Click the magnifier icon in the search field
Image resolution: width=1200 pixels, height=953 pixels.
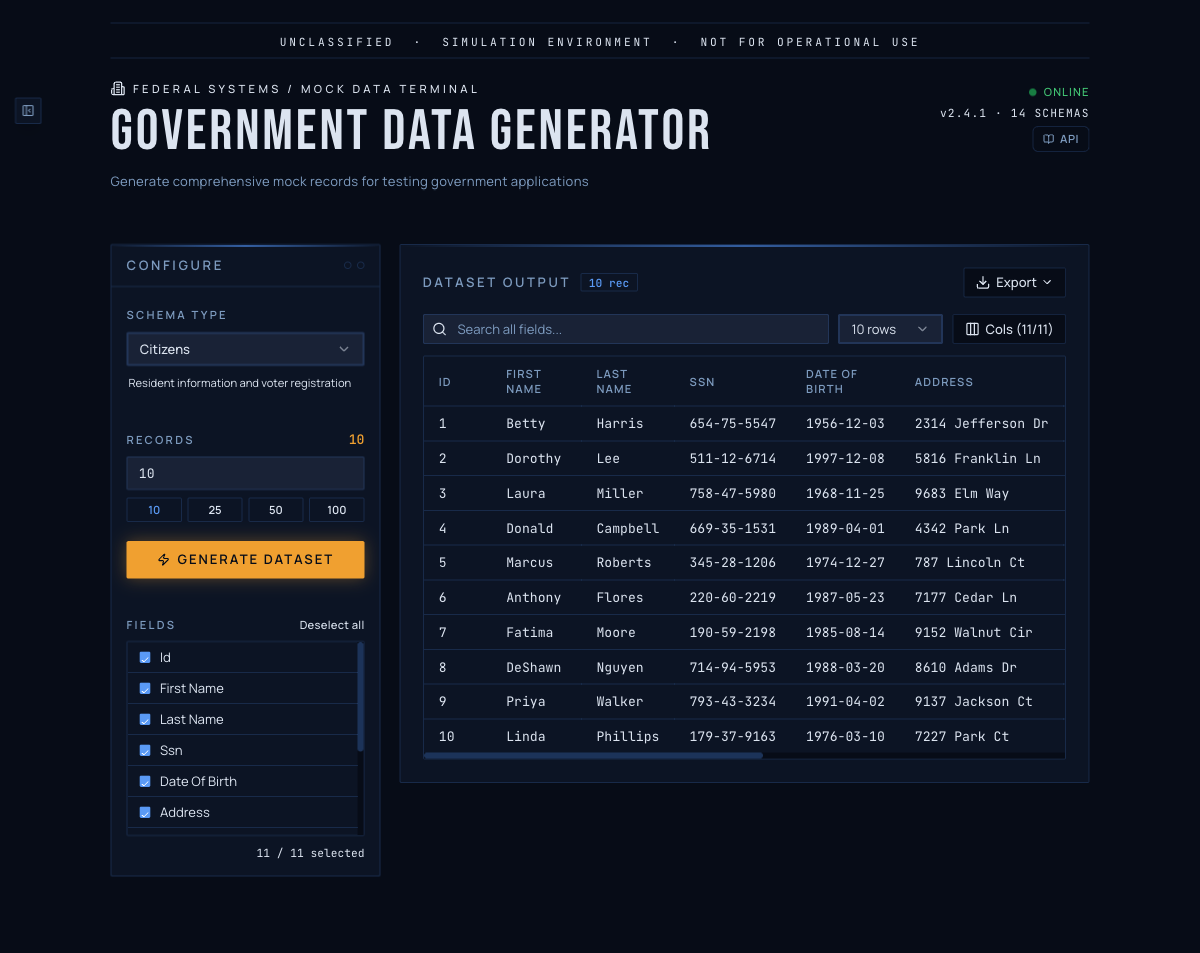(x=440, y=329)
